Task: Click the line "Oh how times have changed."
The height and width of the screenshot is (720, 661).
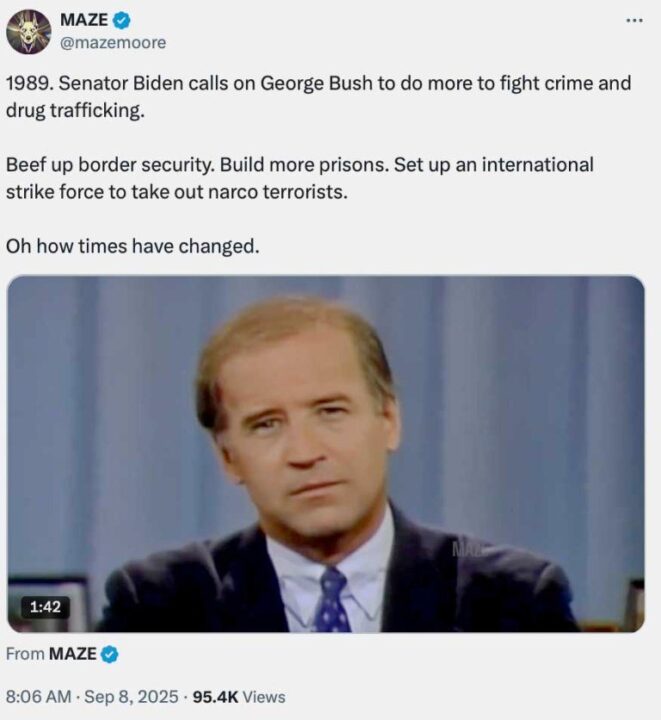Action: coord(132,245)
